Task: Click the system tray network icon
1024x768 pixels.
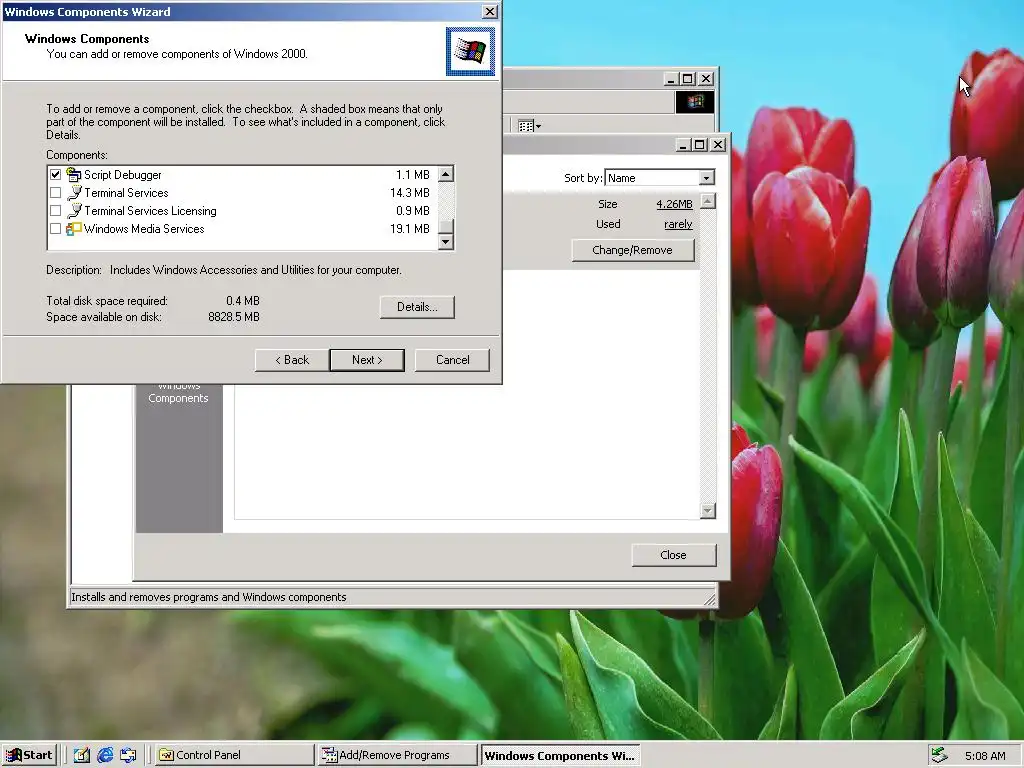Action: pyautogui.click(x=939, y=755)
